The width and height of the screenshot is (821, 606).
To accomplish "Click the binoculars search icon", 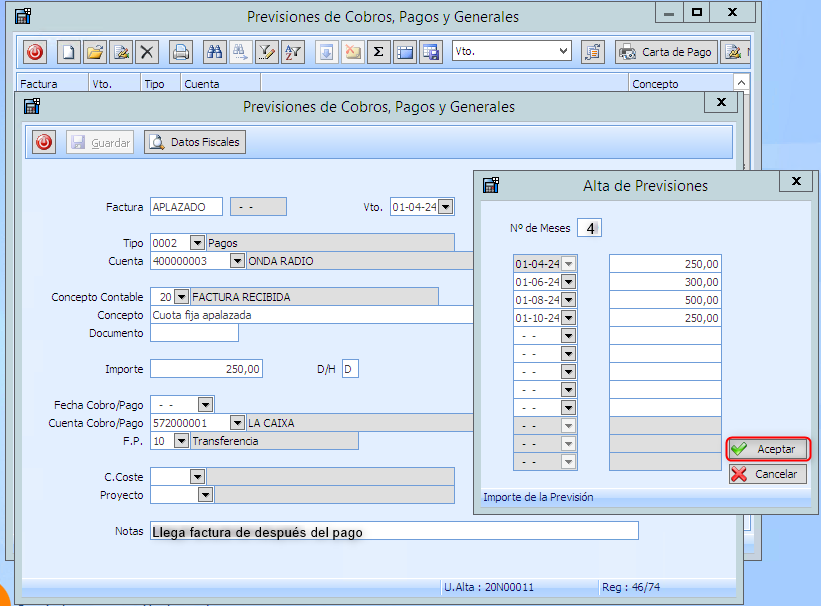I will point(214,52).
